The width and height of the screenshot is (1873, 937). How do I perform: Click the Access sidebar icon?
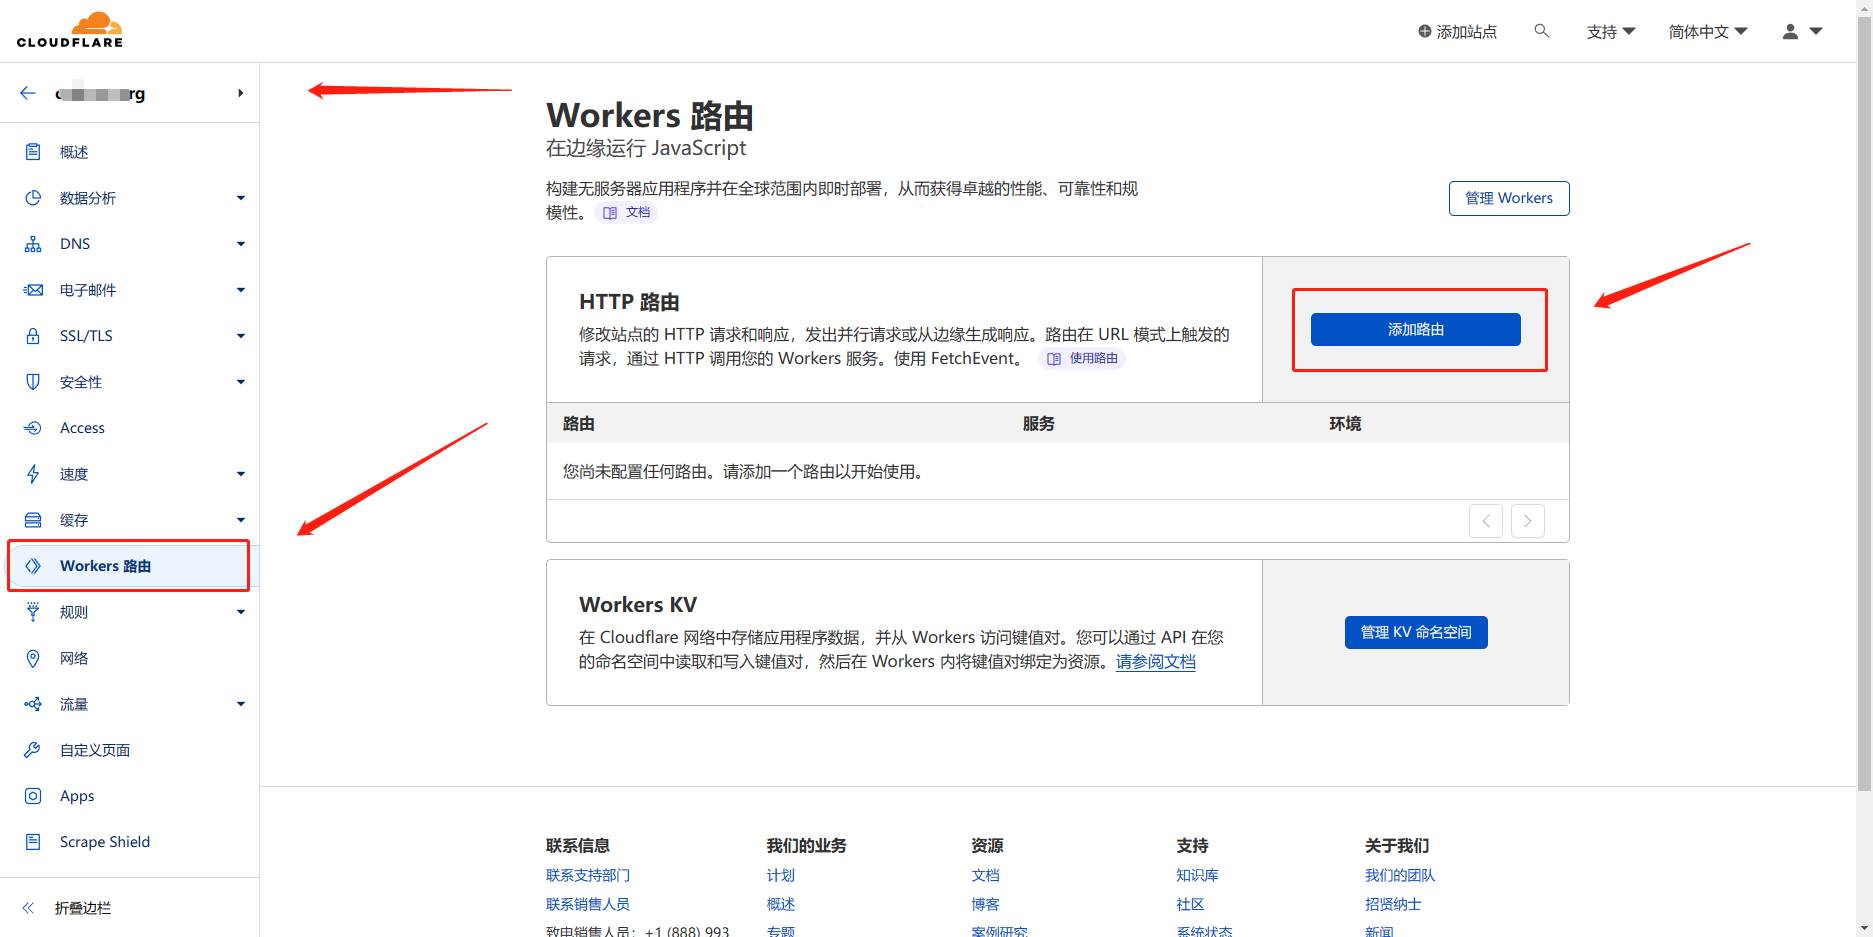(33, 428)
